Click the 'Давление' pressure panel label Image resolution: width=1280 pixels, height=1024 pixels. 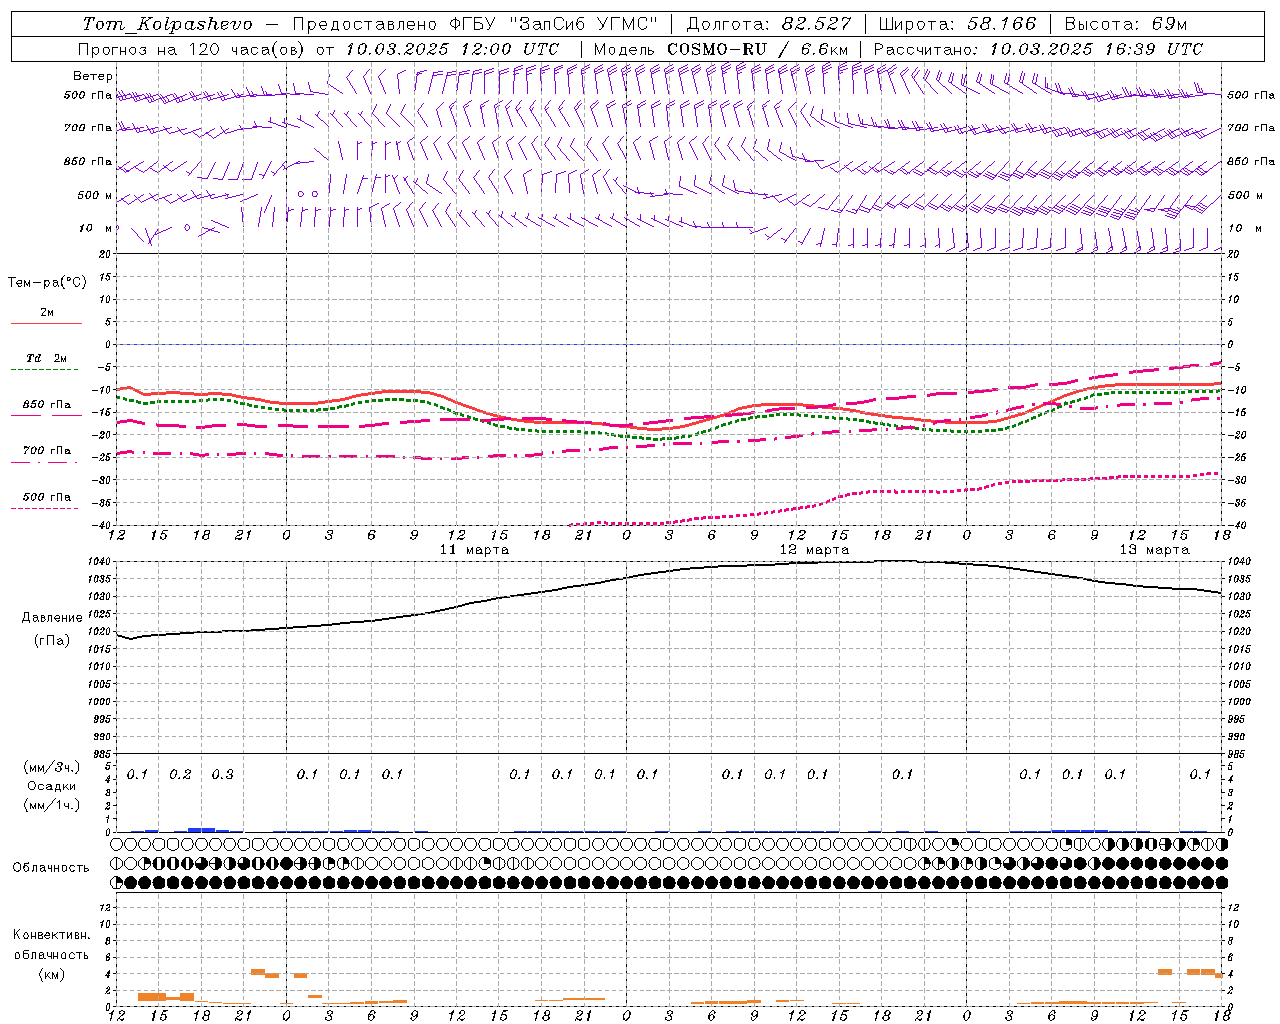click(52, 618)
